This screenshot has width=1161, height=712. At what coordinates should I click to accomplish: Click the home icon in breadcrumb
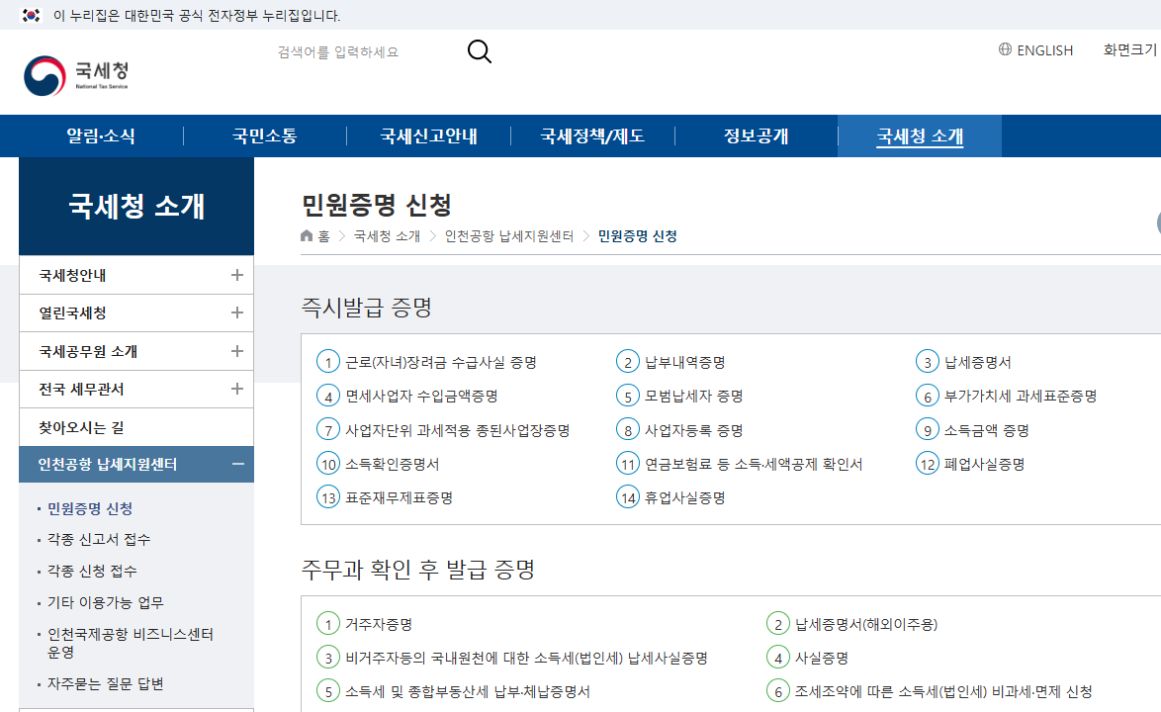click(x=307, y=235)
